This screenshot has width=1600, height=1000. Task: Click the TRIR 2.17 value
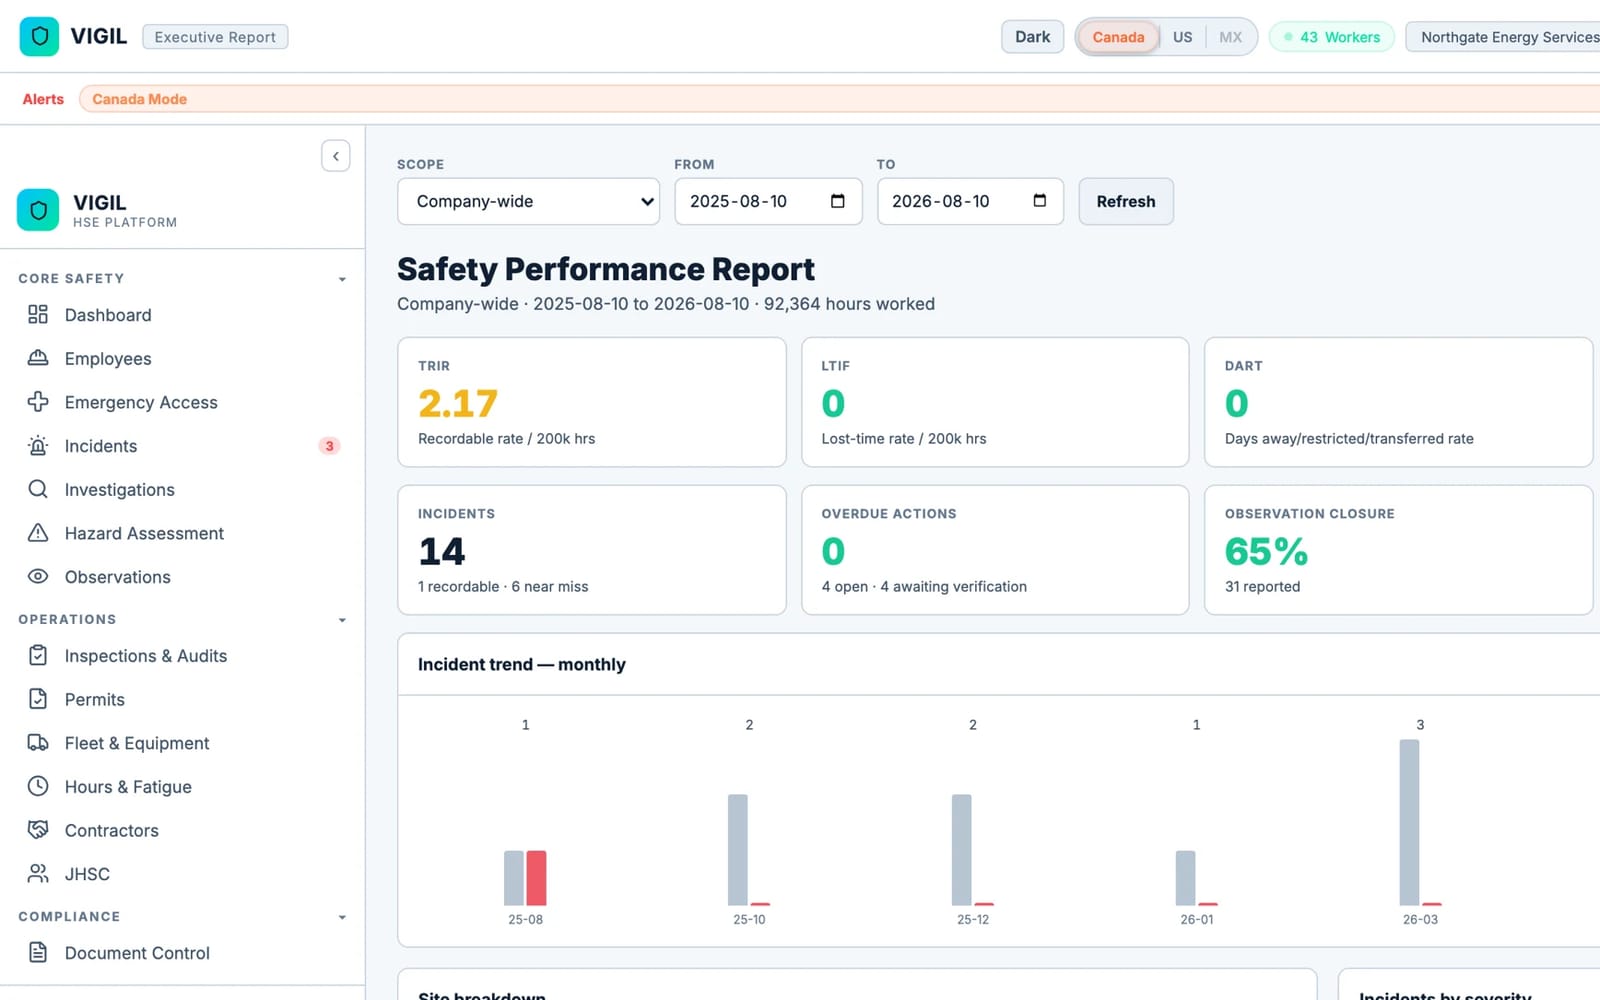coord(458,403)
